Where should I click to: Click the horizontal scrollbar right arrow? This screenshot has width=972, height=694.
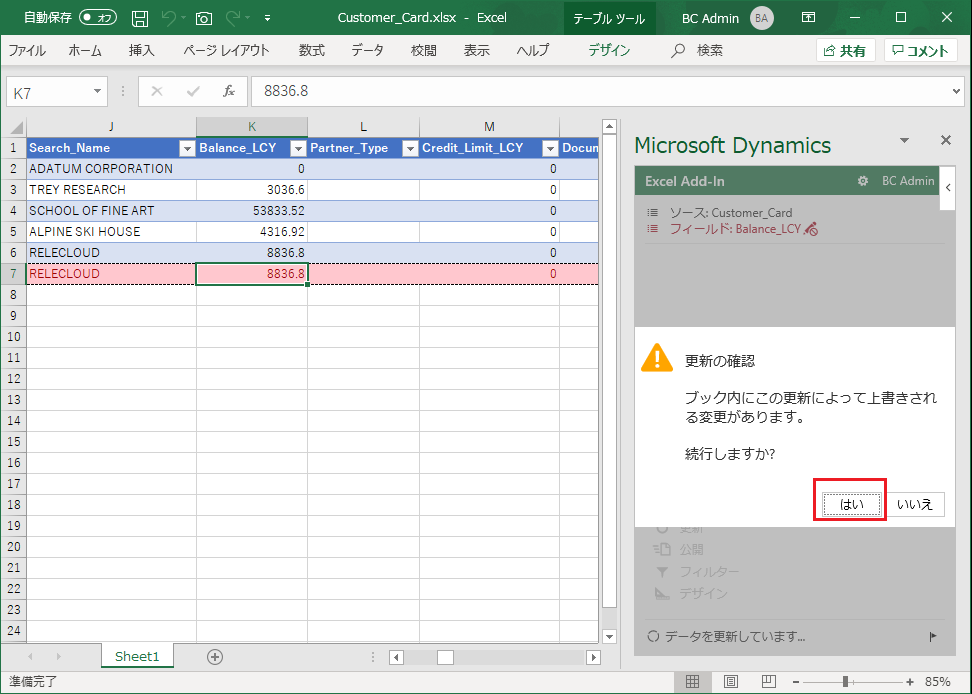coord(593,657)
